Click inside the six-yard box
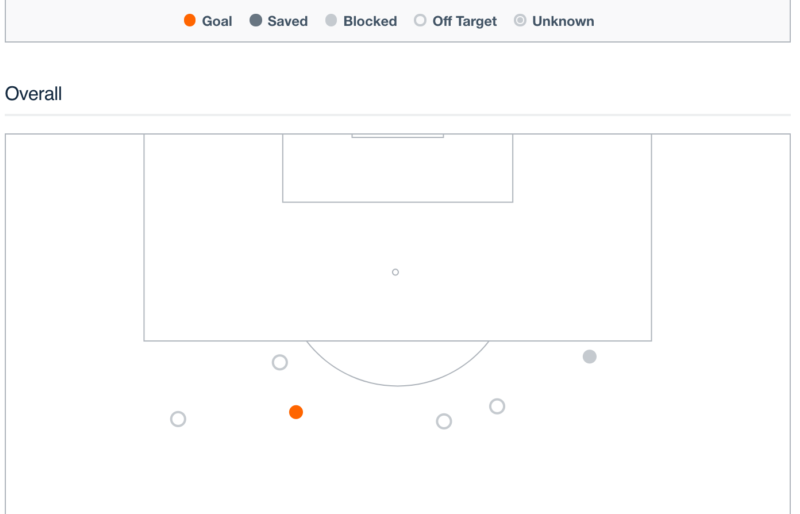The height and width of the screenshot is (514, 800). click(x=397, y=168)
